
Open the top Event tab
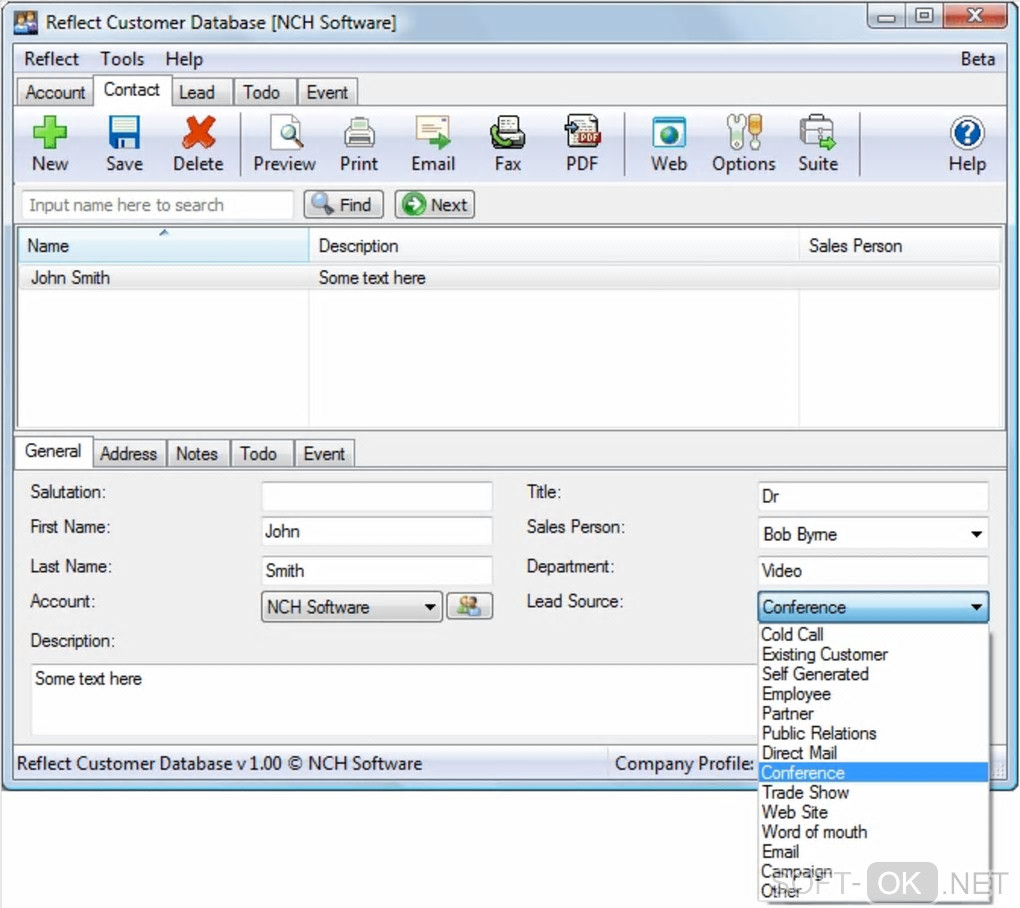[x=327, y=92]
